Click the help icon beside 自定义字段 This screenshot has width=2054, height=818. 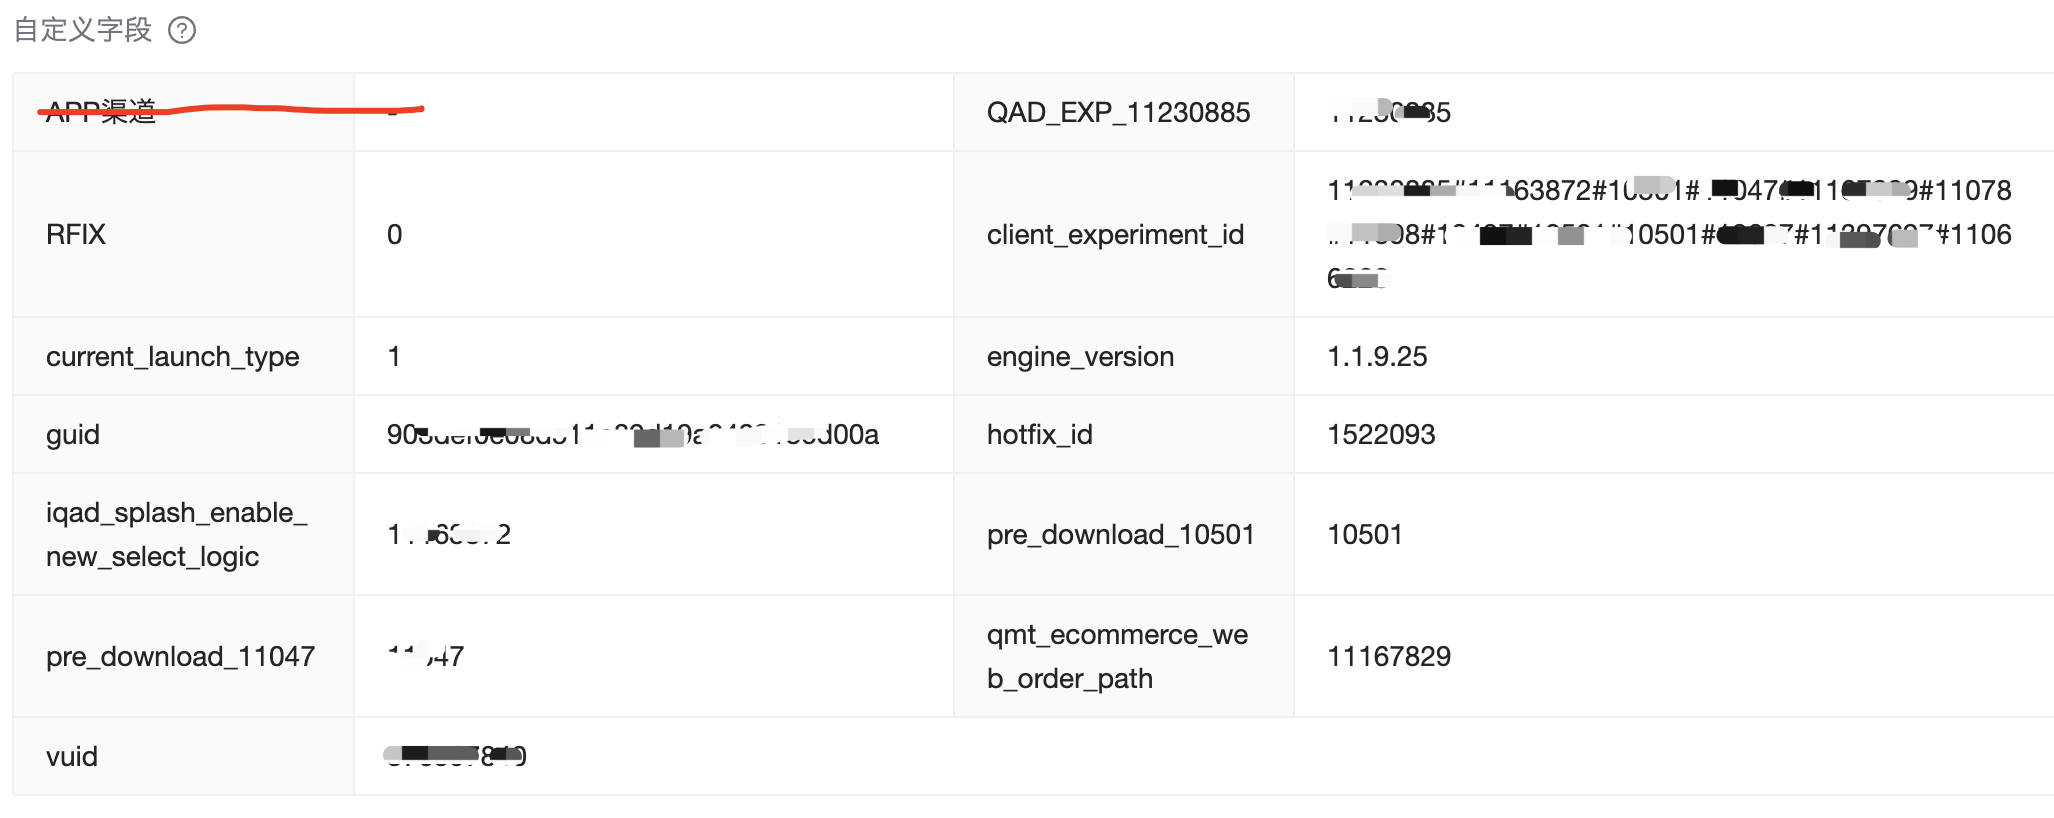[182, 31]
